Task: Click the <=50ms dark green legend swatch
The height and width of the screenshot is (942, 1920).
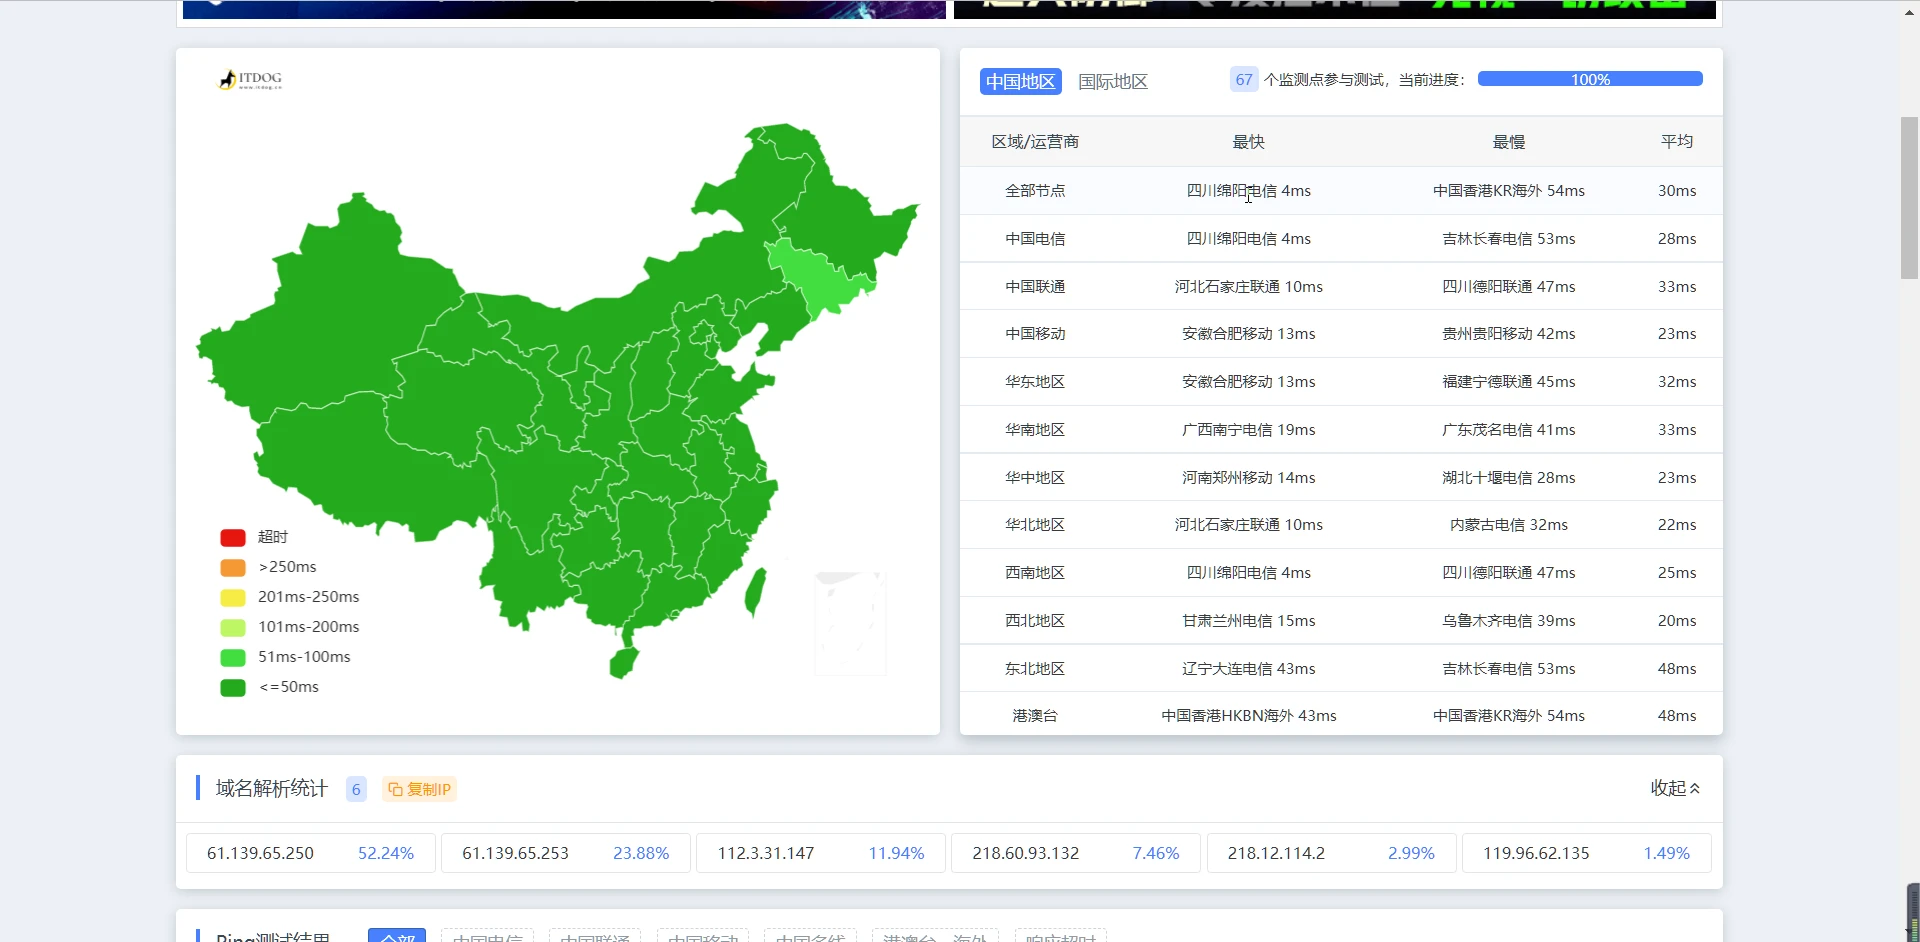Action: 233,687
